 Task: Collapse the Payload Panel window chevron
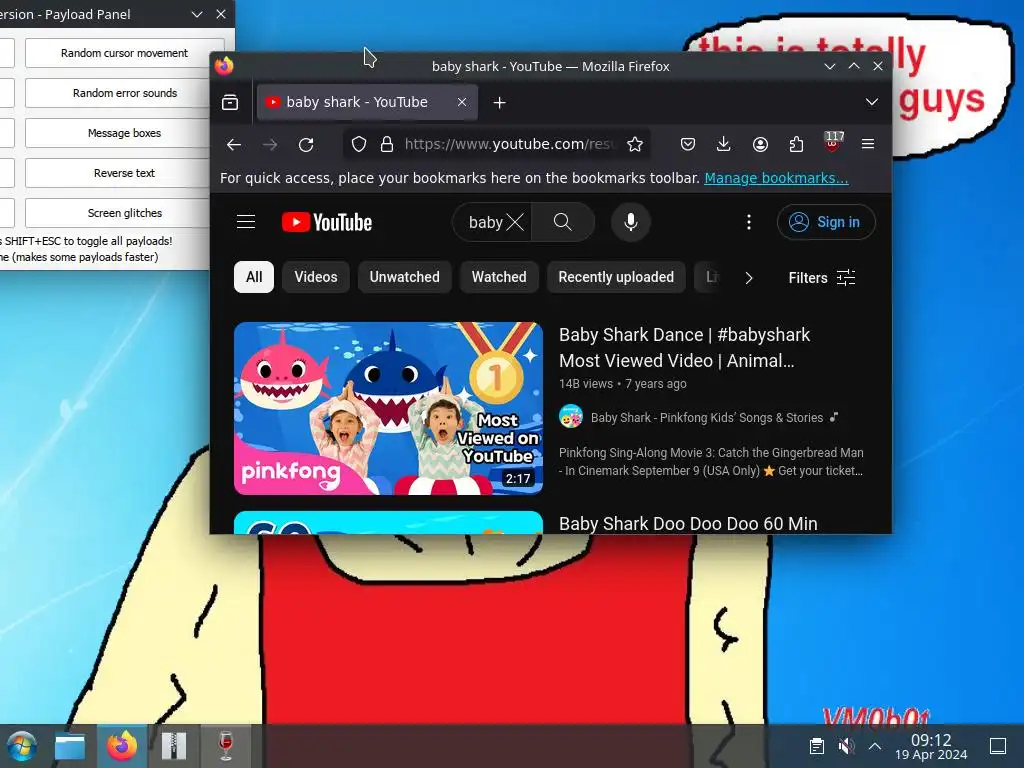[197, 14]
